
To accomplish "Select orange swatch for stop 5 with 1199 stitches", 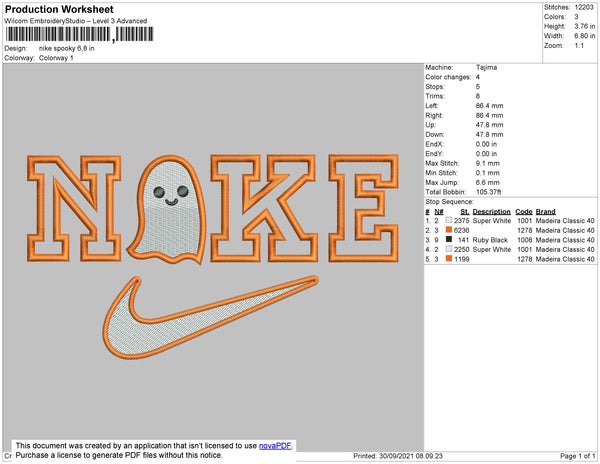I will click(x=449, y=259).
